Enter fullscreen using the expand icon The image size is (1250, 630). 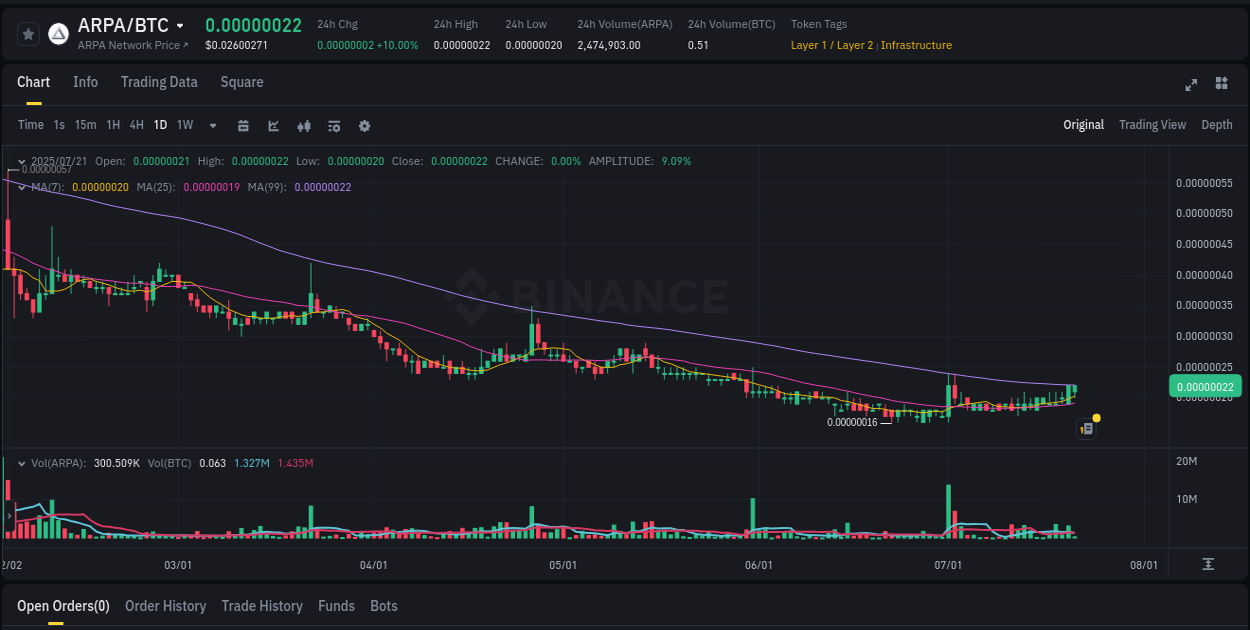pos(1190,85)
